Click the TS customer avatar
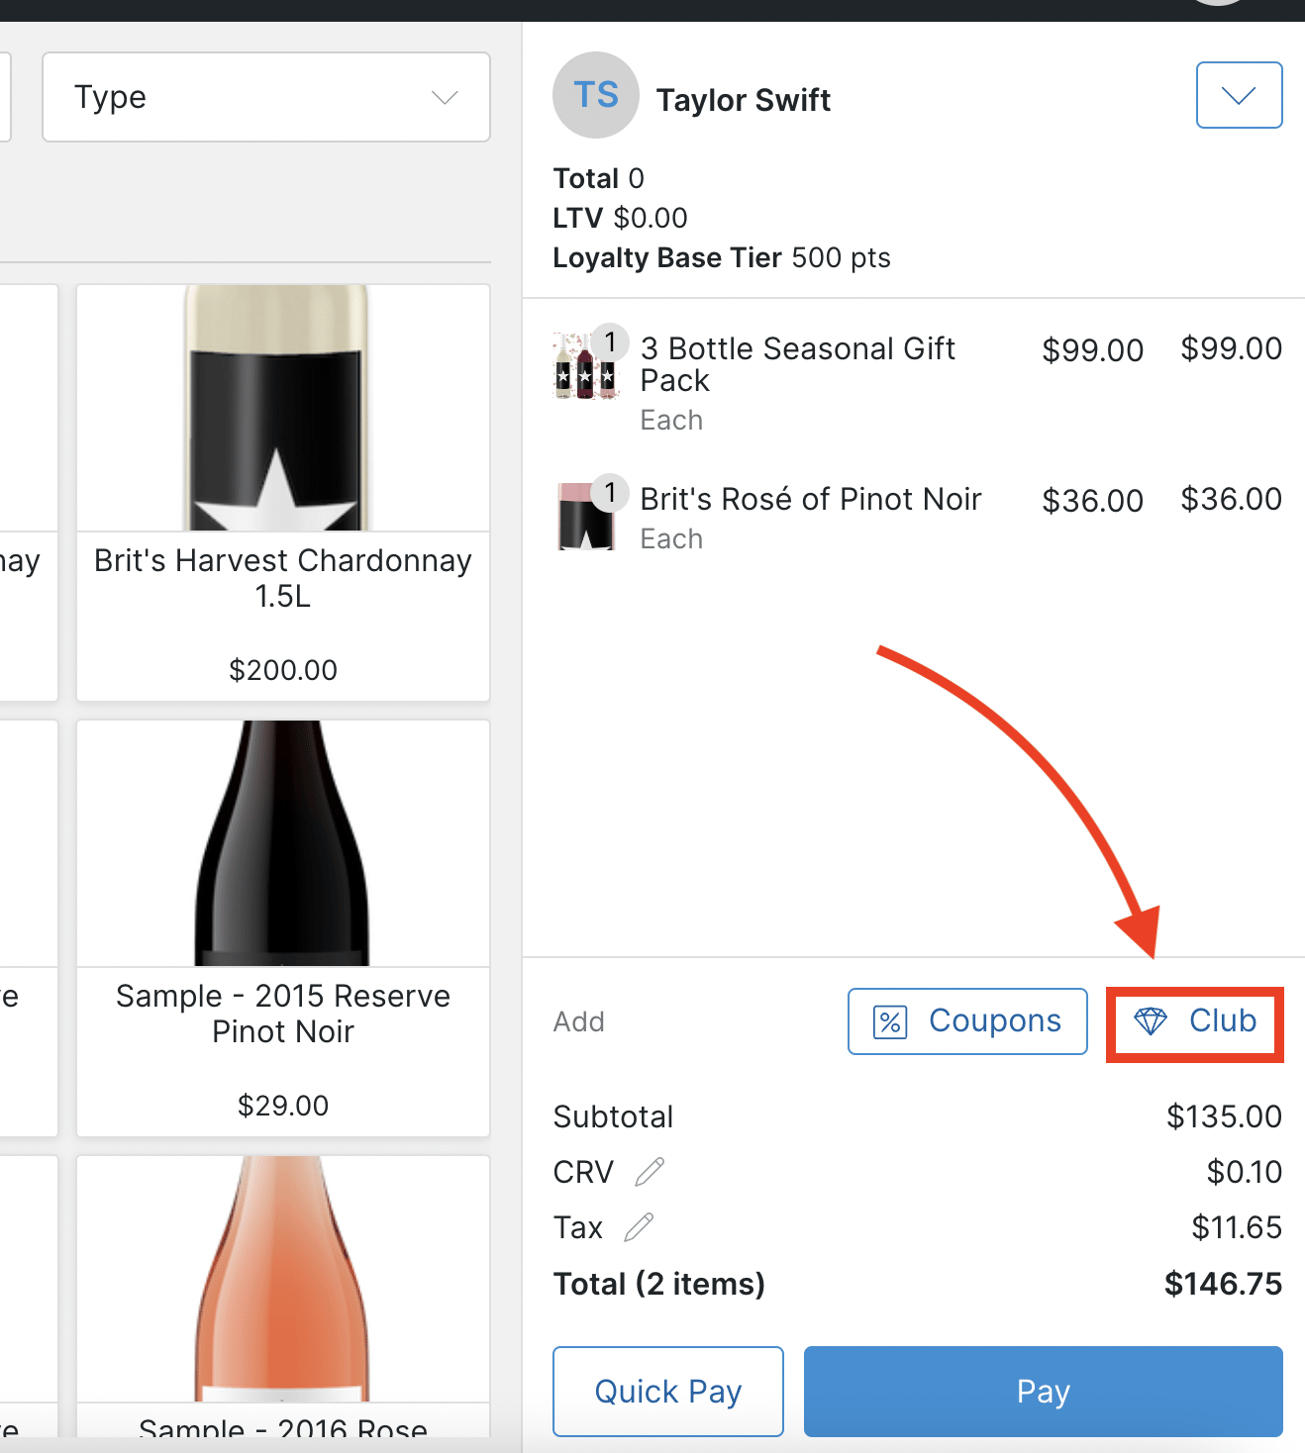 pos(595,96)
